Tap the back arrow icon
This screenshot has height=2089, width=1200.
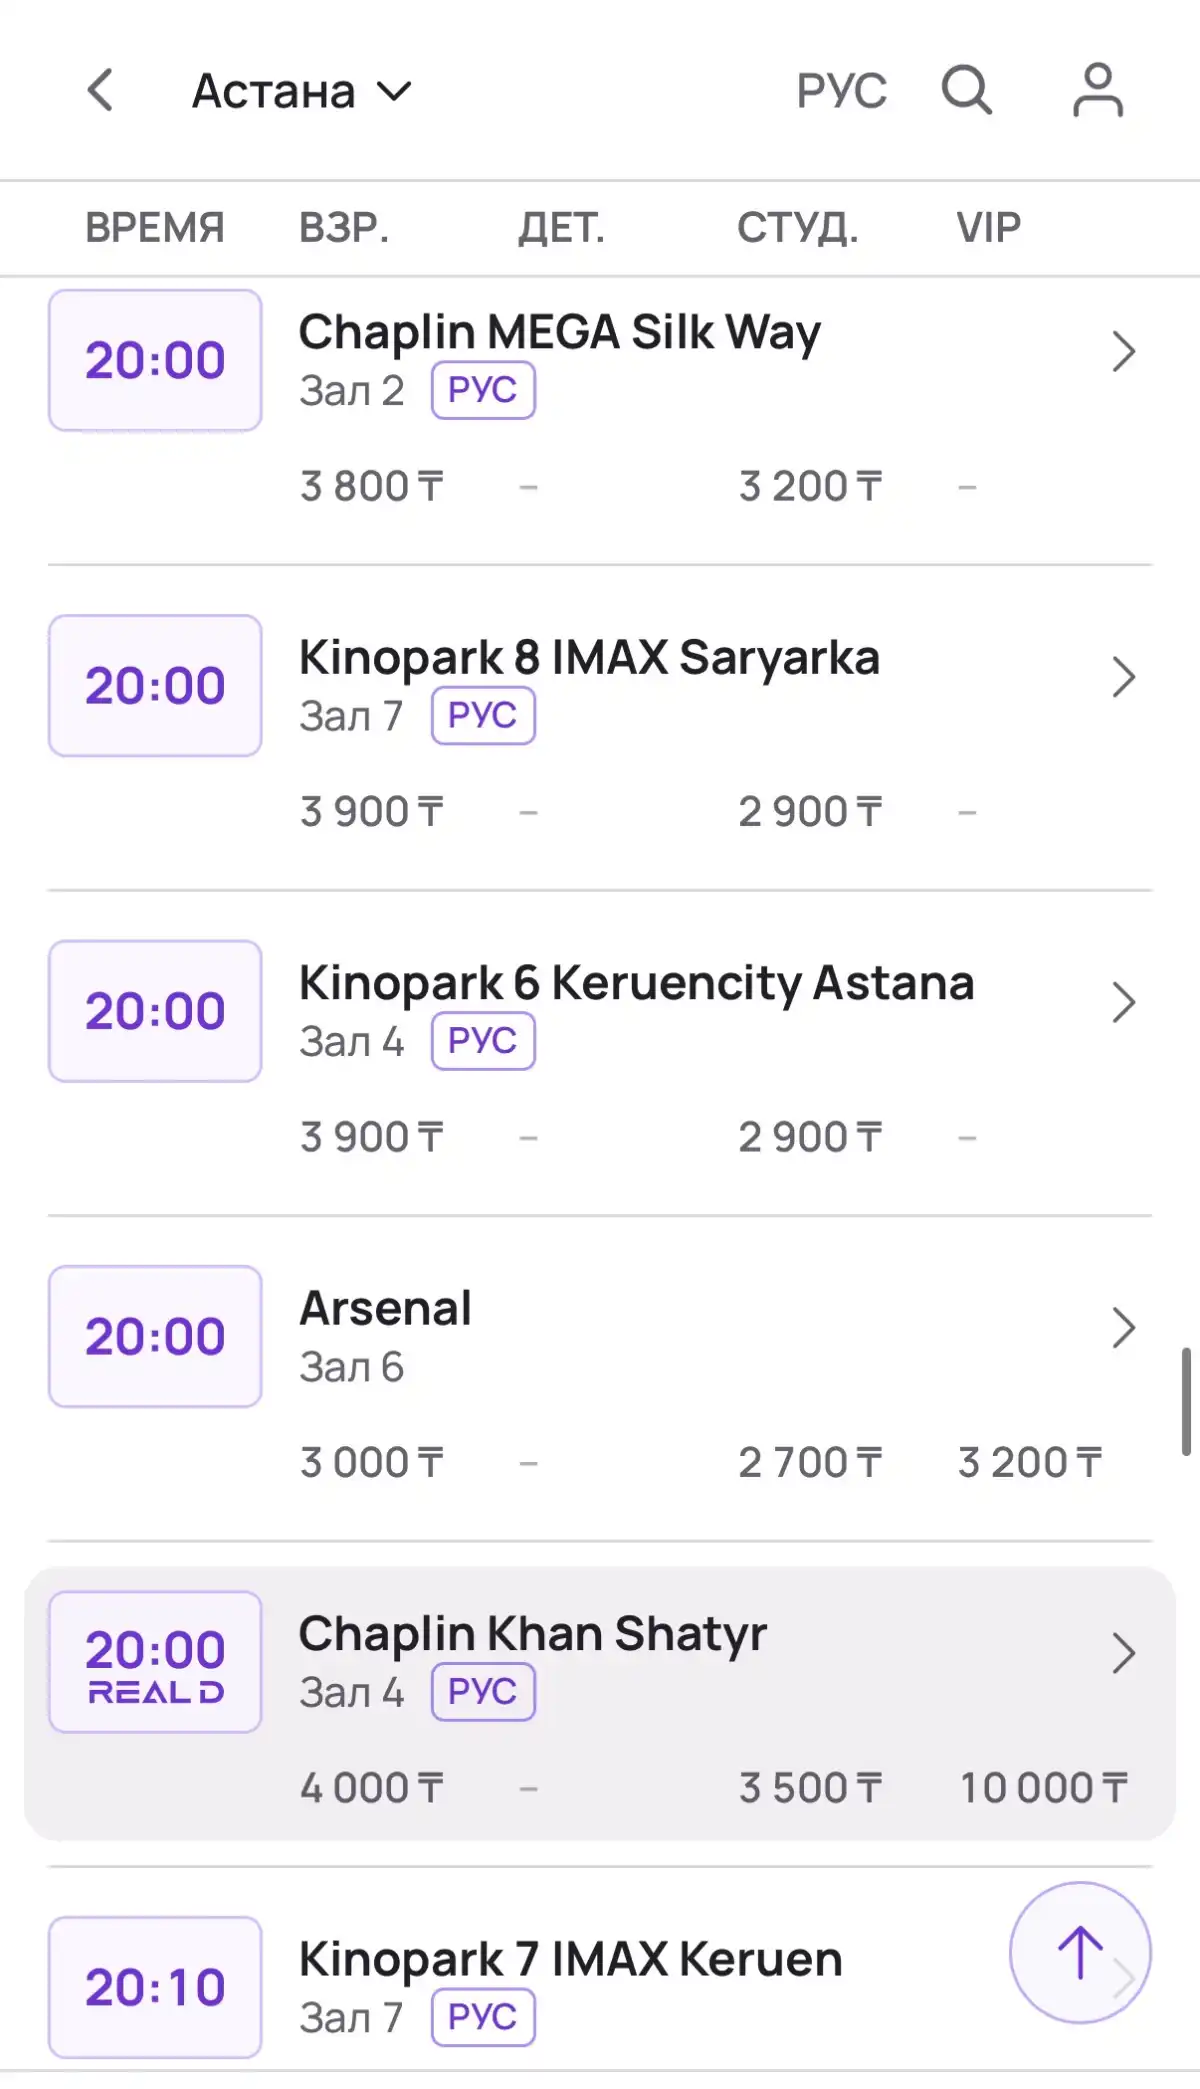pos(100,90)
